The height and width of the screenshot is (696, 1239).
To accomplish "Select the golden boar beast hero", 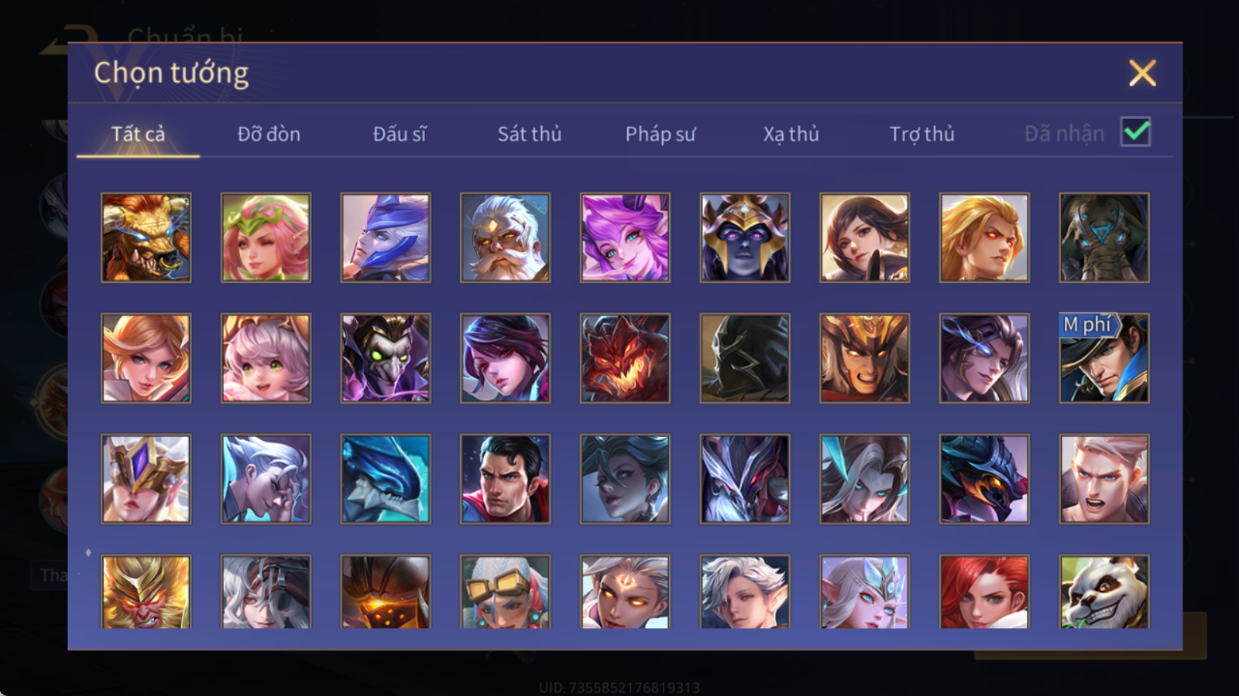I will pyautogui.click(x=146, y=238).
